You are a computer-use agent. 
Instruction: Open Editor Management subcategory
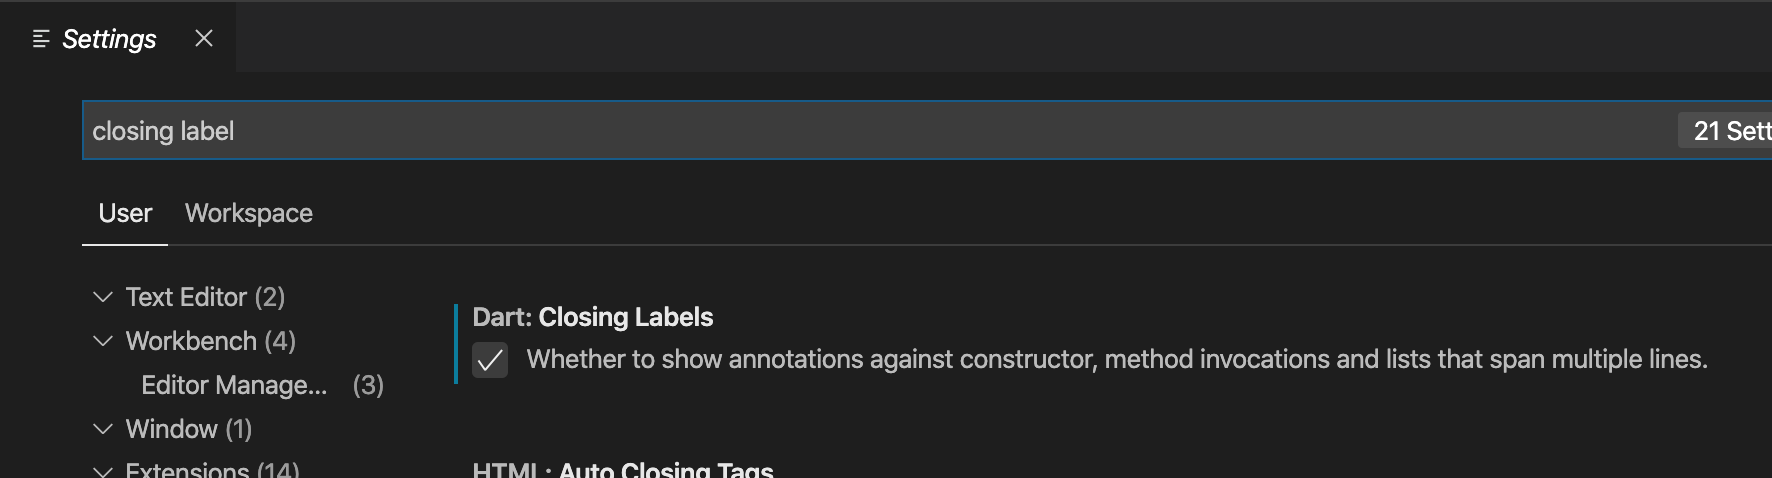pos(262,385)
